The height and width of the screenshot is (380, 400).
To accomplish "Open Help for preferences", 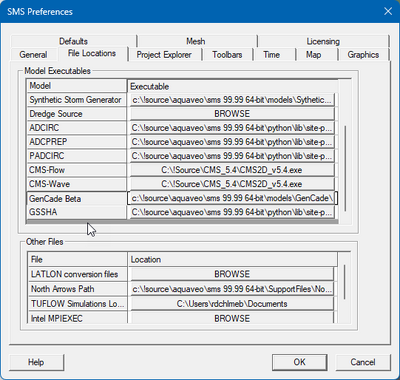I will coord(36,362).
